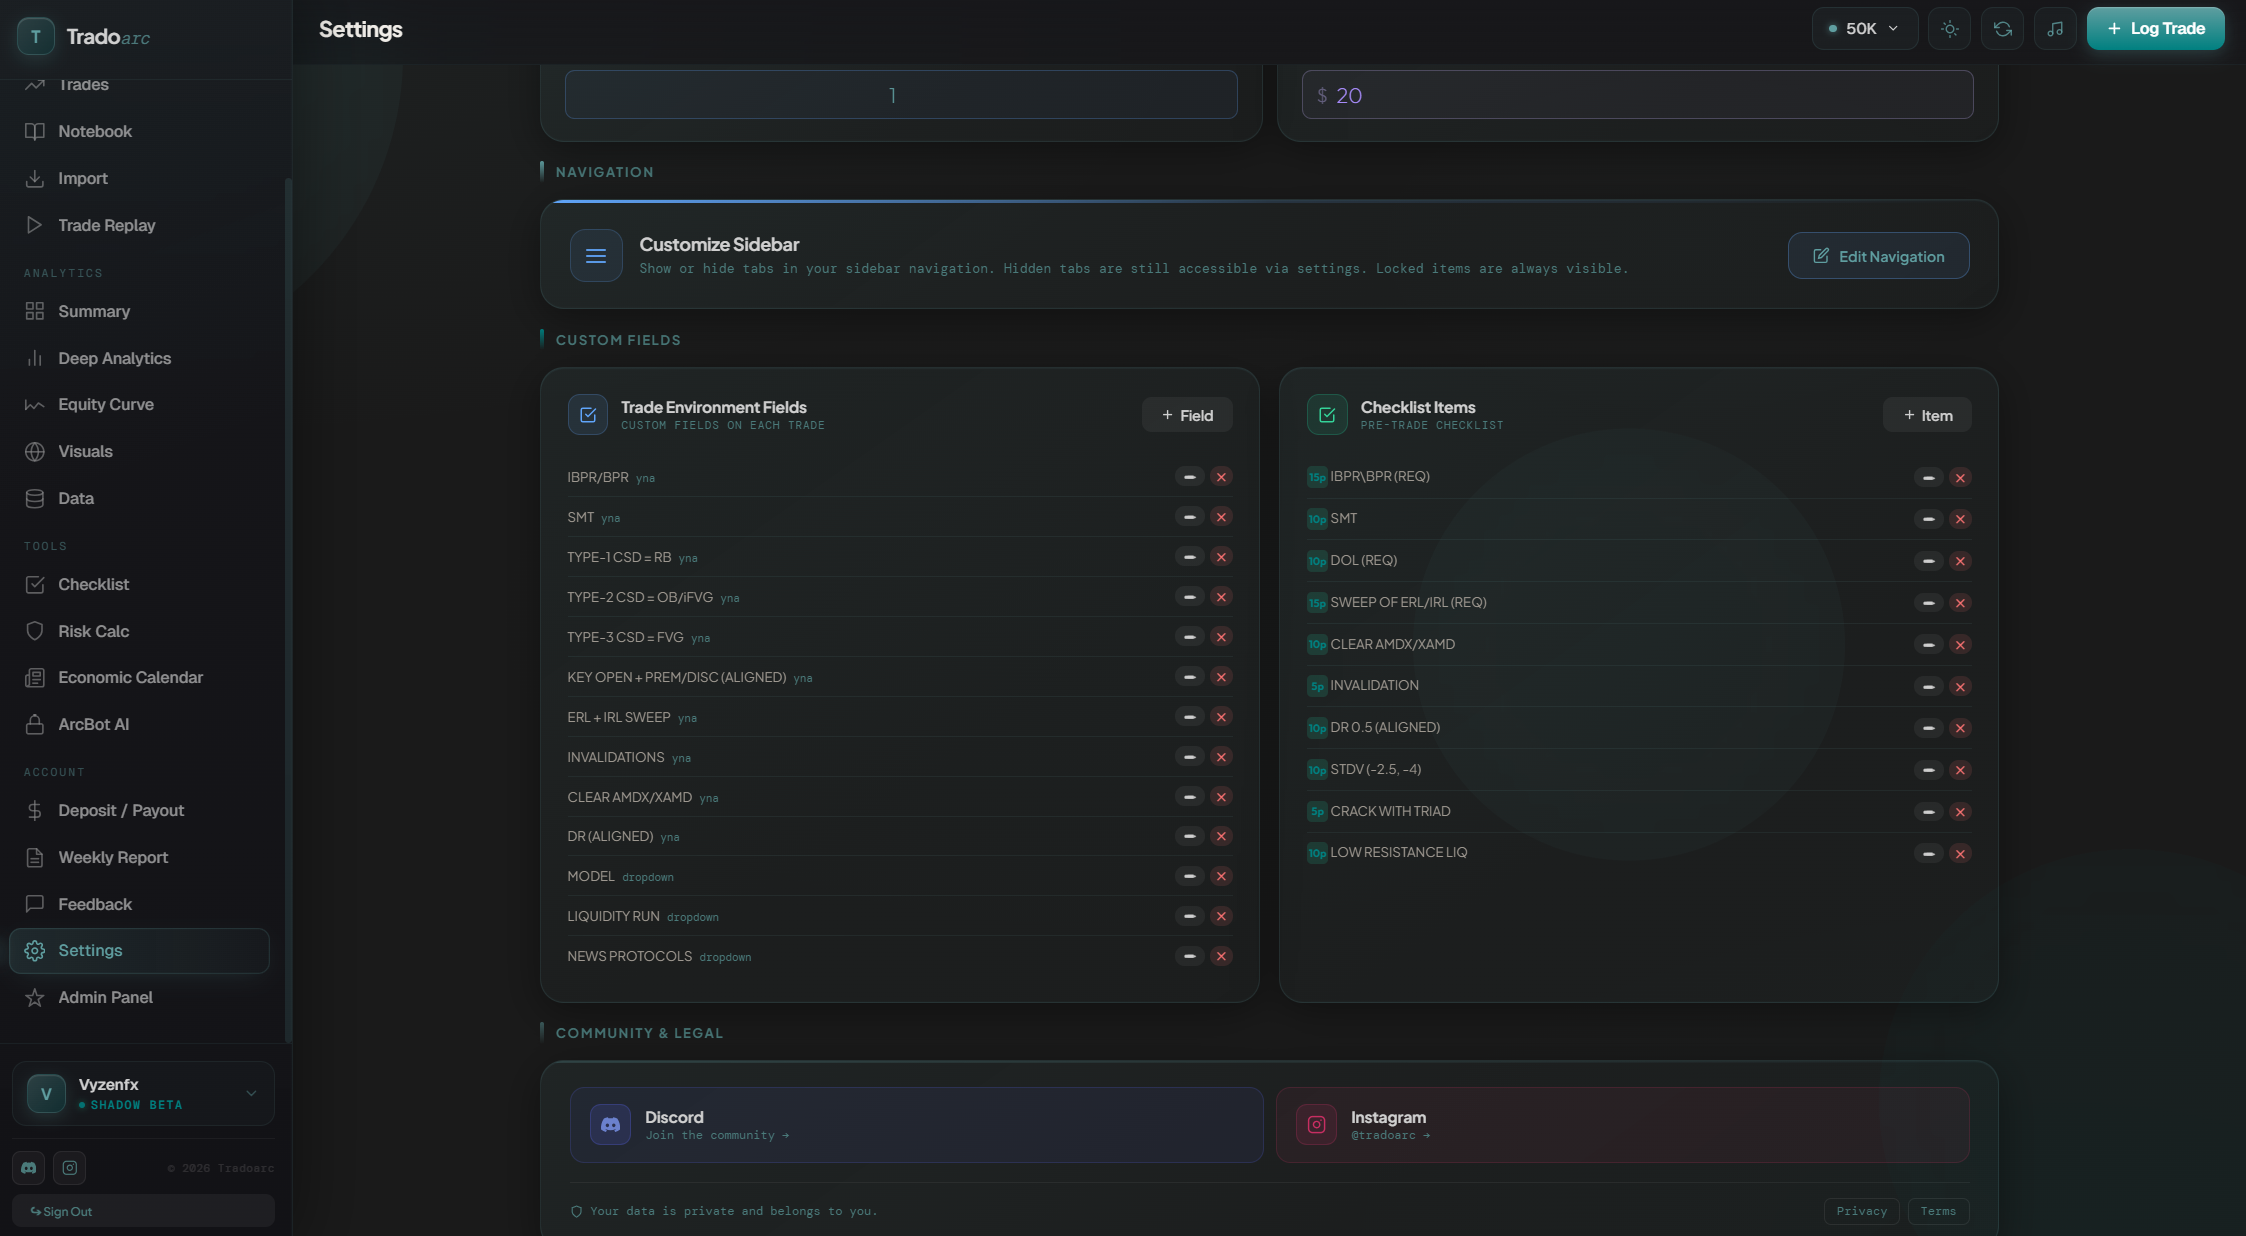Select Settings in the sidebar
The width and height of the screenshot is (2246, 1236).
pos(139,950)
